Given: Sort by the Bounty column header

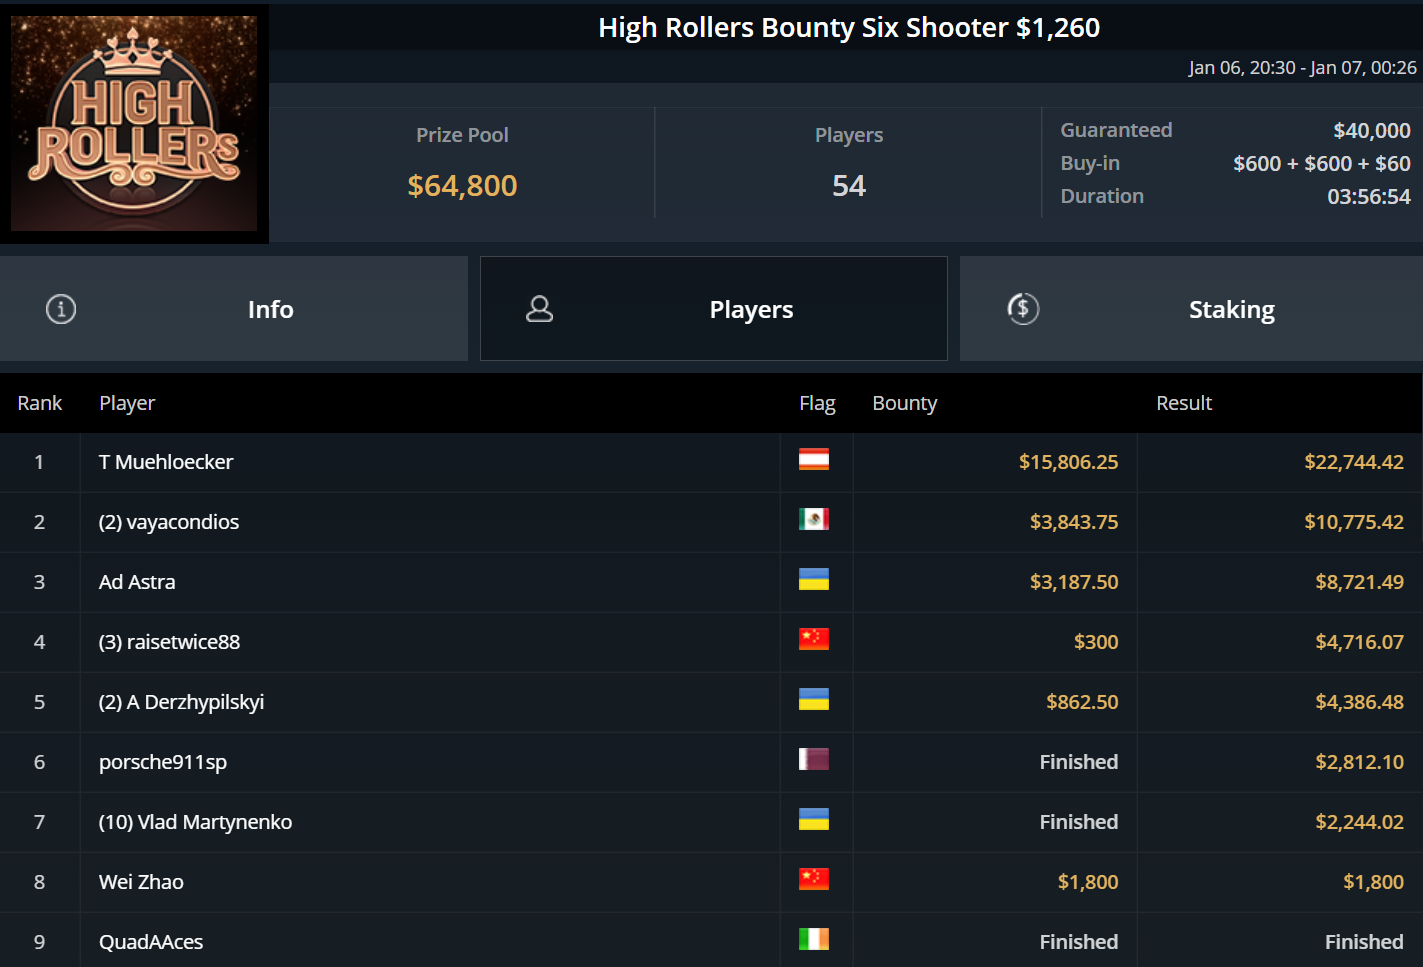Looking at the screenshot, I should pos(904,403).
